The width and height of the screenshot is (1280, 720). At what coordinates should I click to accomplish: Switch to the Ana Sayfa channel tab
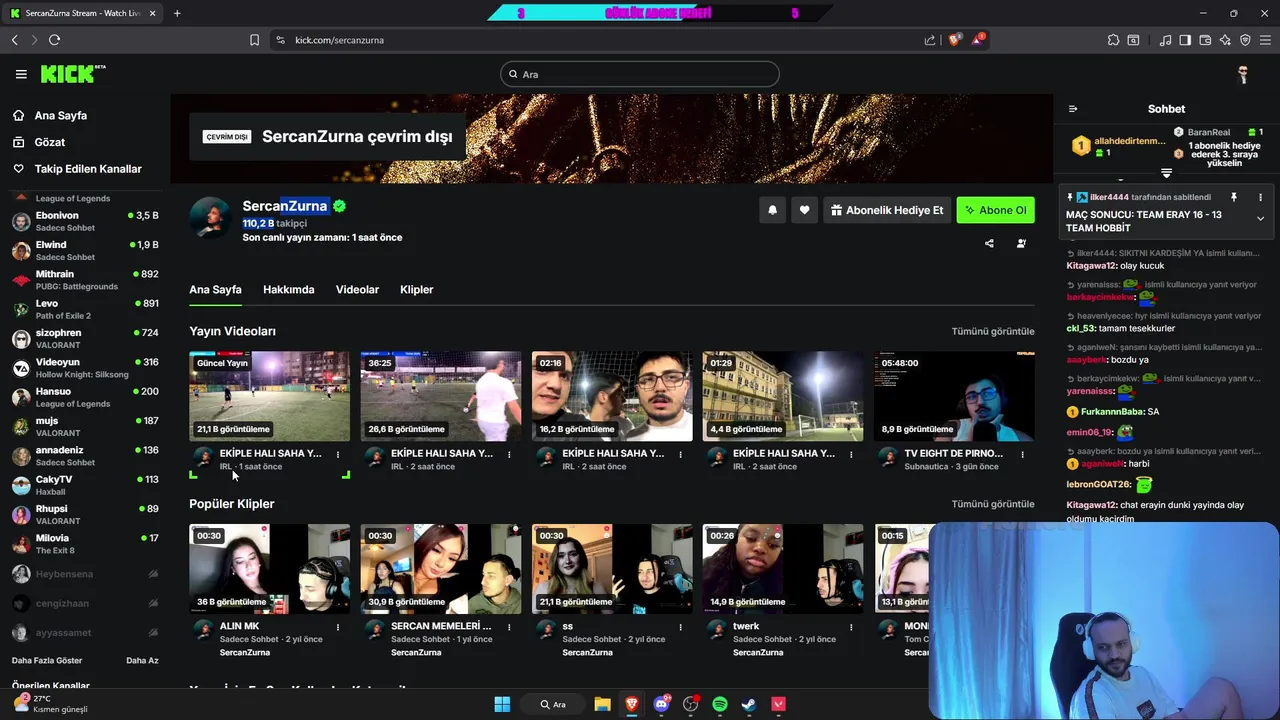pyautogui.click(x=216, y=290)
